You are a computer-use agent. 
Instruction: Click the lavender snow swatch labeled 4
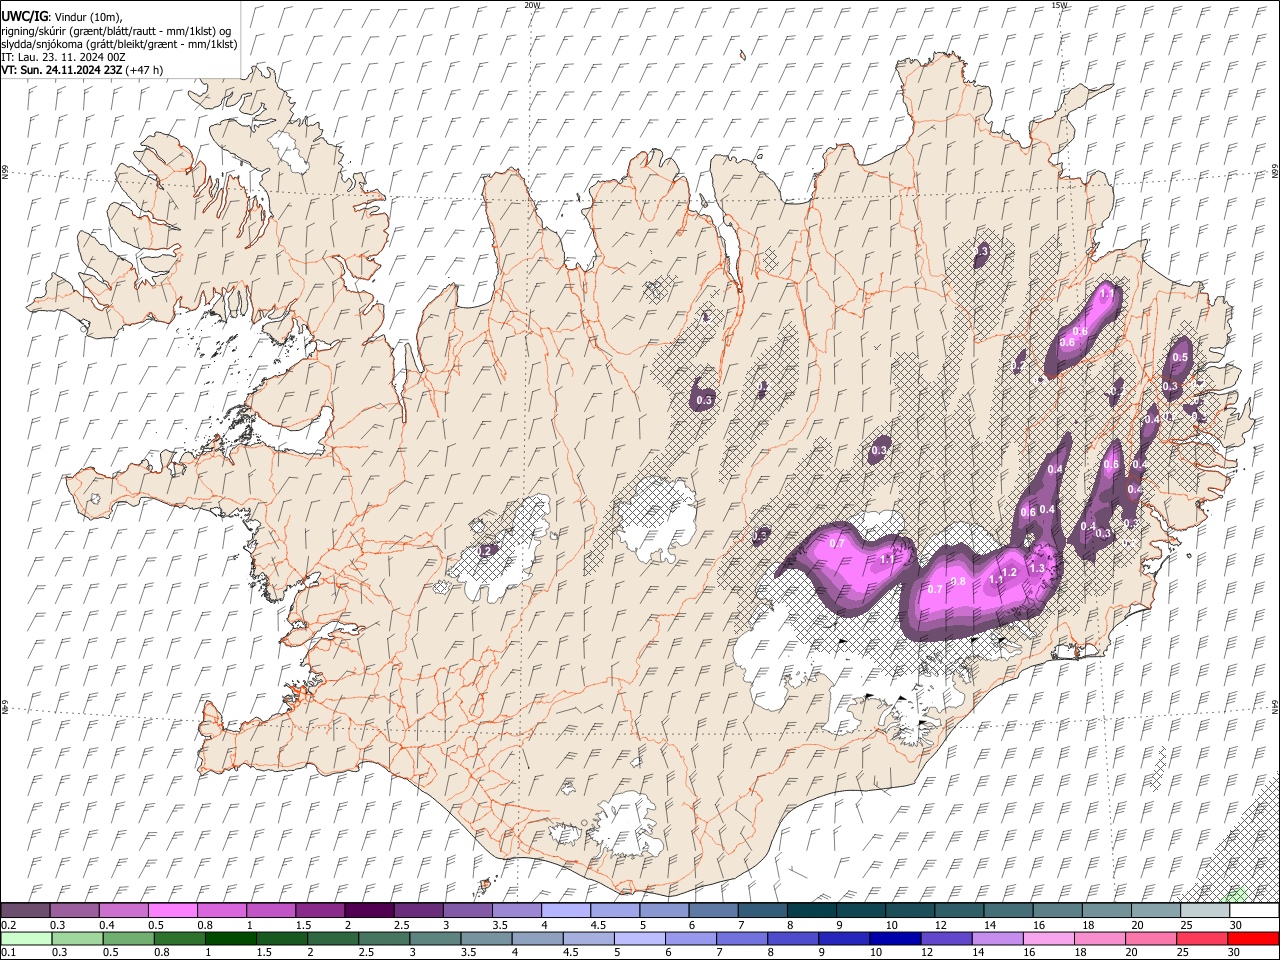[x=565, y=910]
